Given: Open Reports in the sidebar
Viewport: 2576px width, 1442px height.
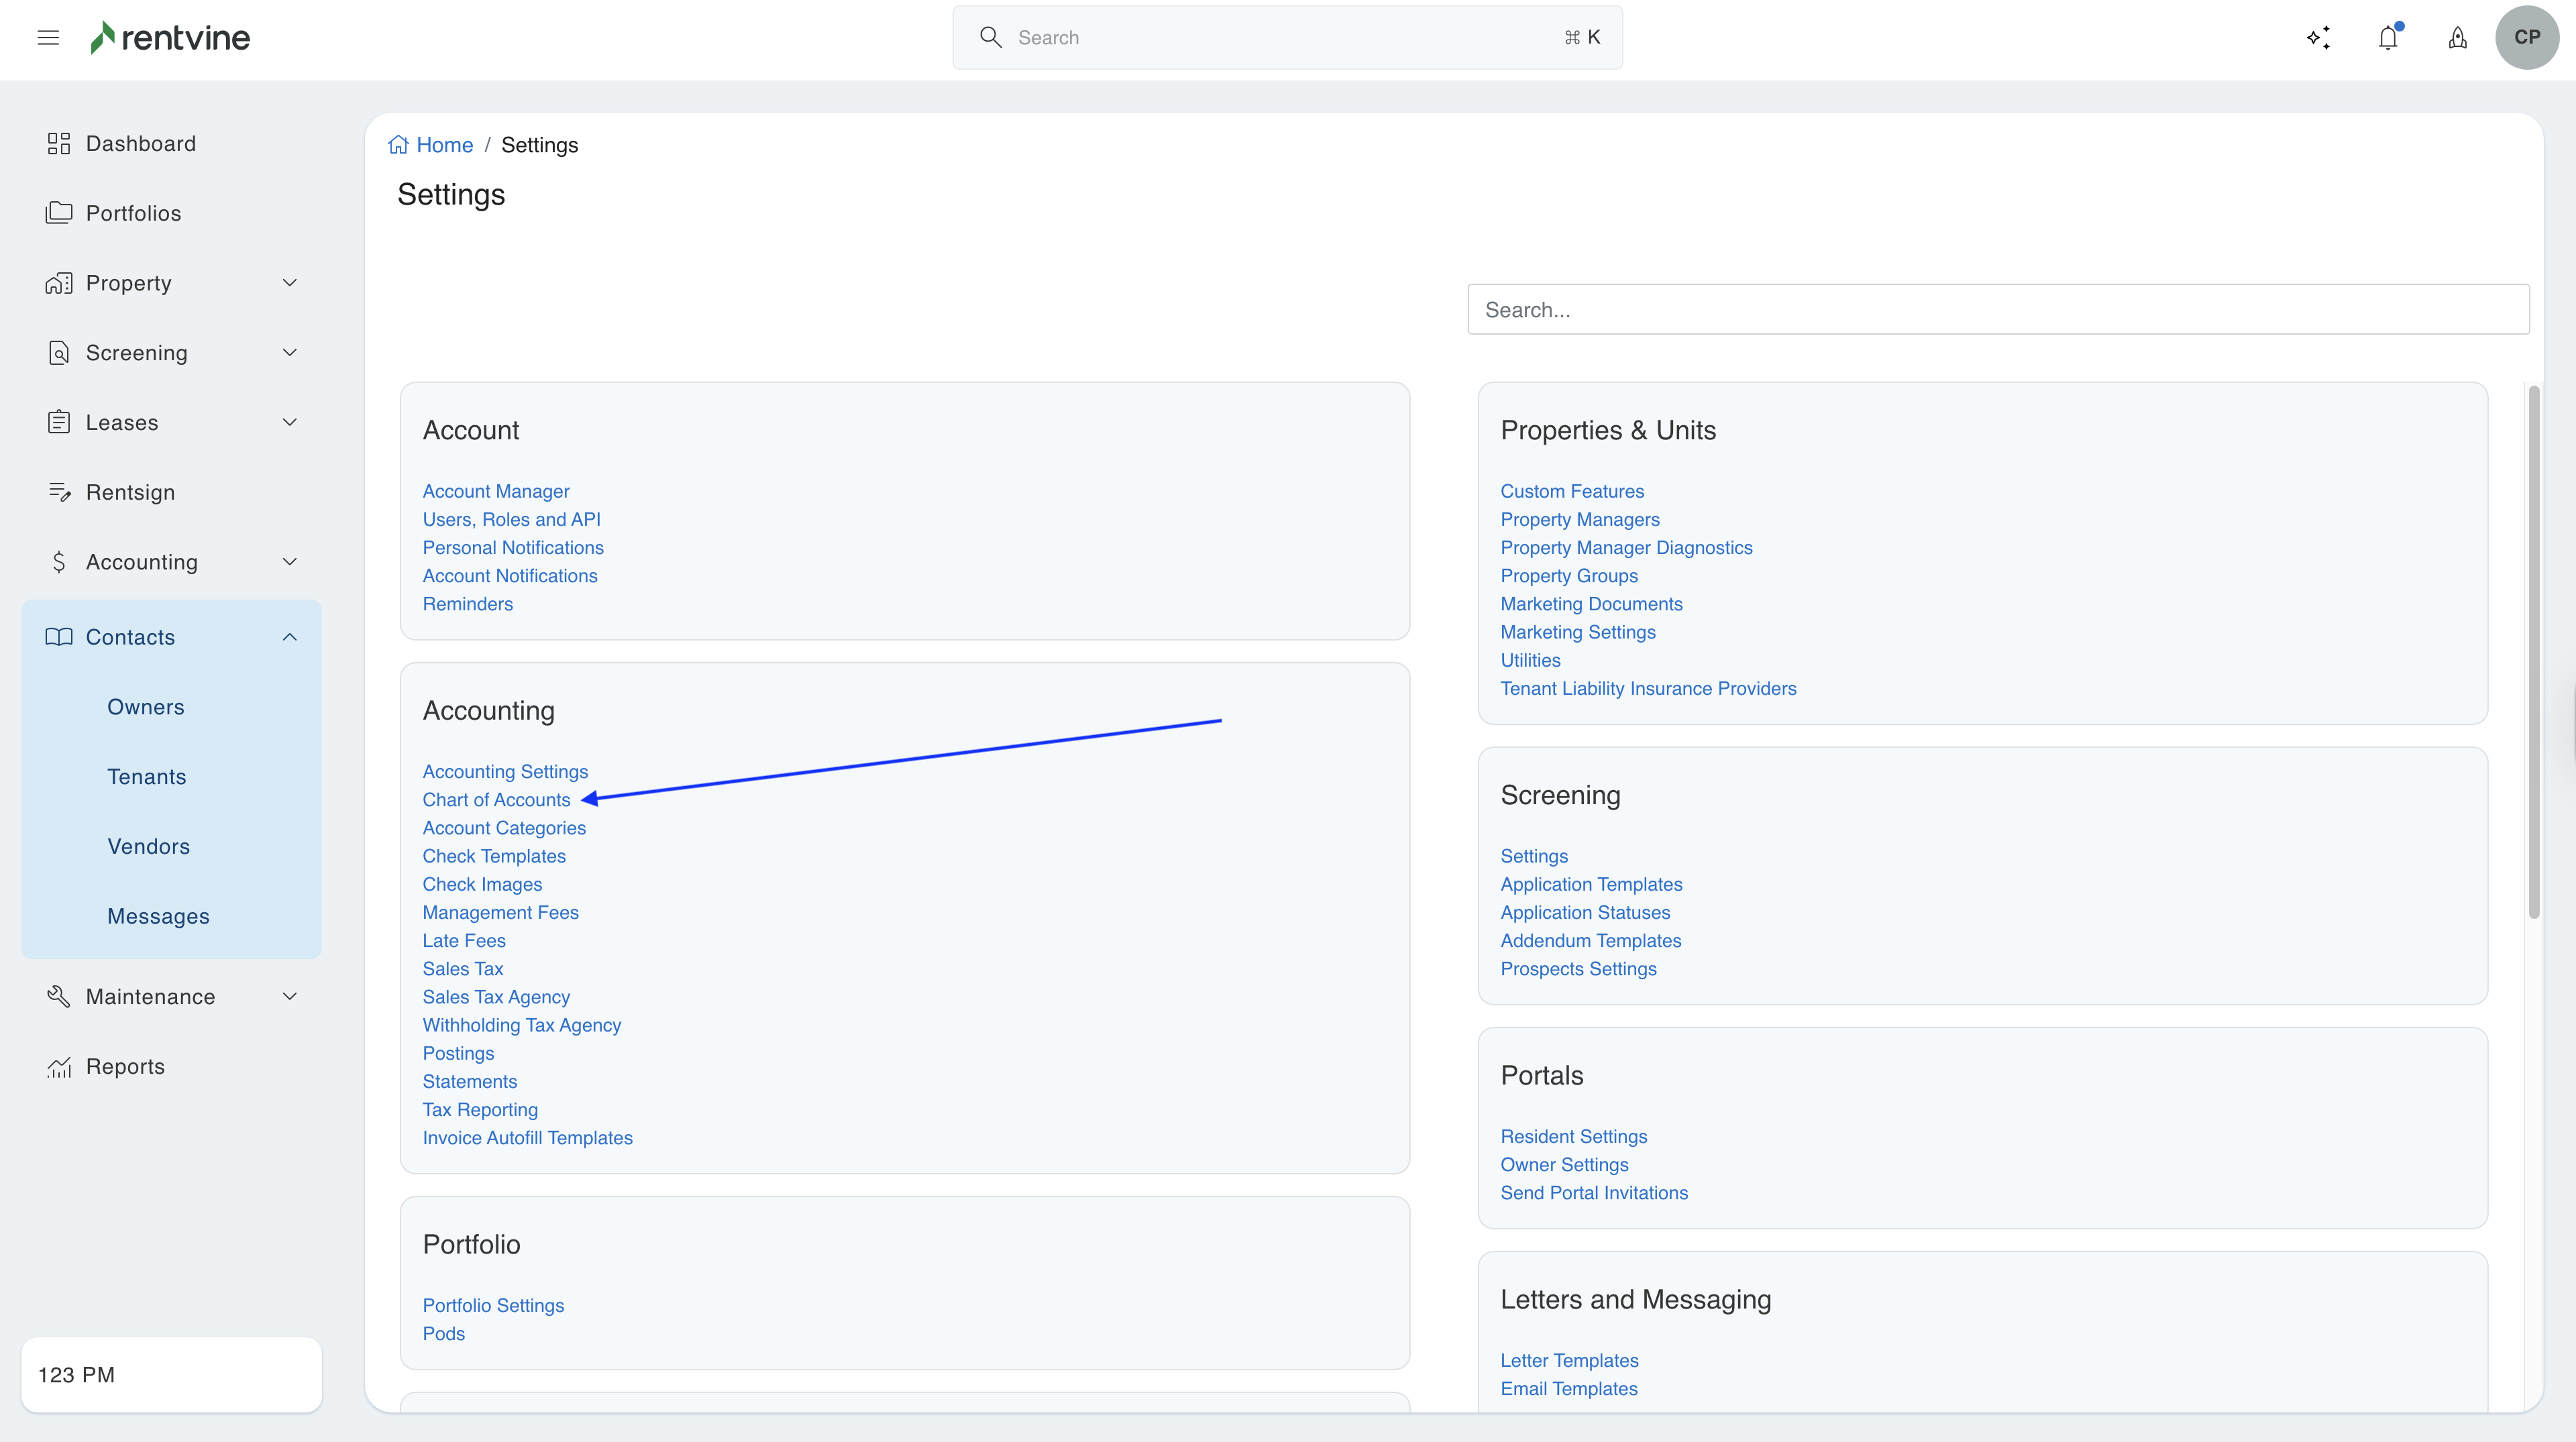Looking at the screenshot, I should (x=125, y=1066).
